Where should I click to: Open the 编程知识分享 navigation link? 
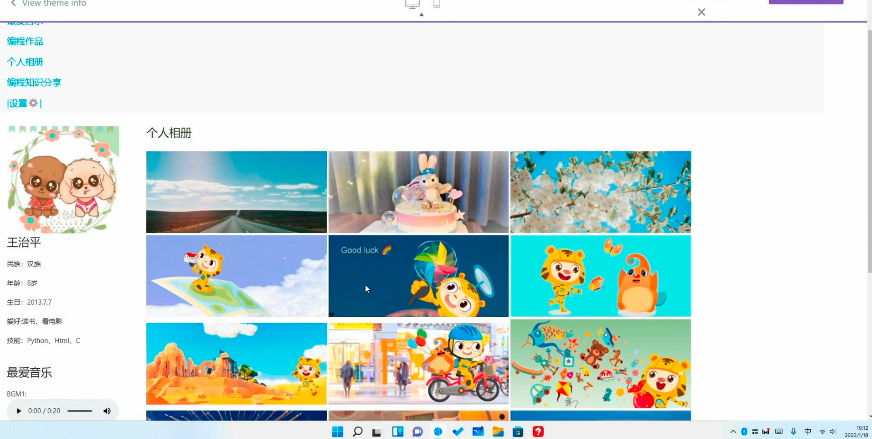pyautogui.click(x=34, y=82)
